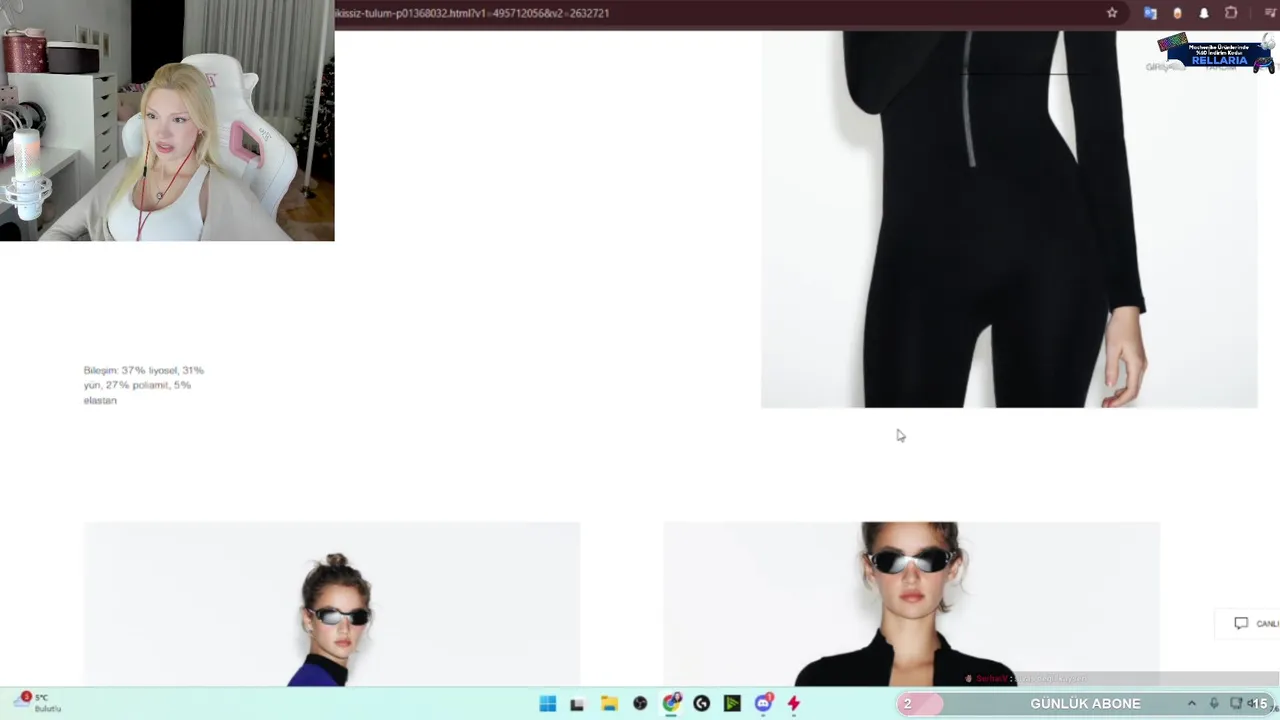Open the Task View taskbar icon
Image resolution: width=1280 pixels, height=720 pixels.
click(577, 704)
